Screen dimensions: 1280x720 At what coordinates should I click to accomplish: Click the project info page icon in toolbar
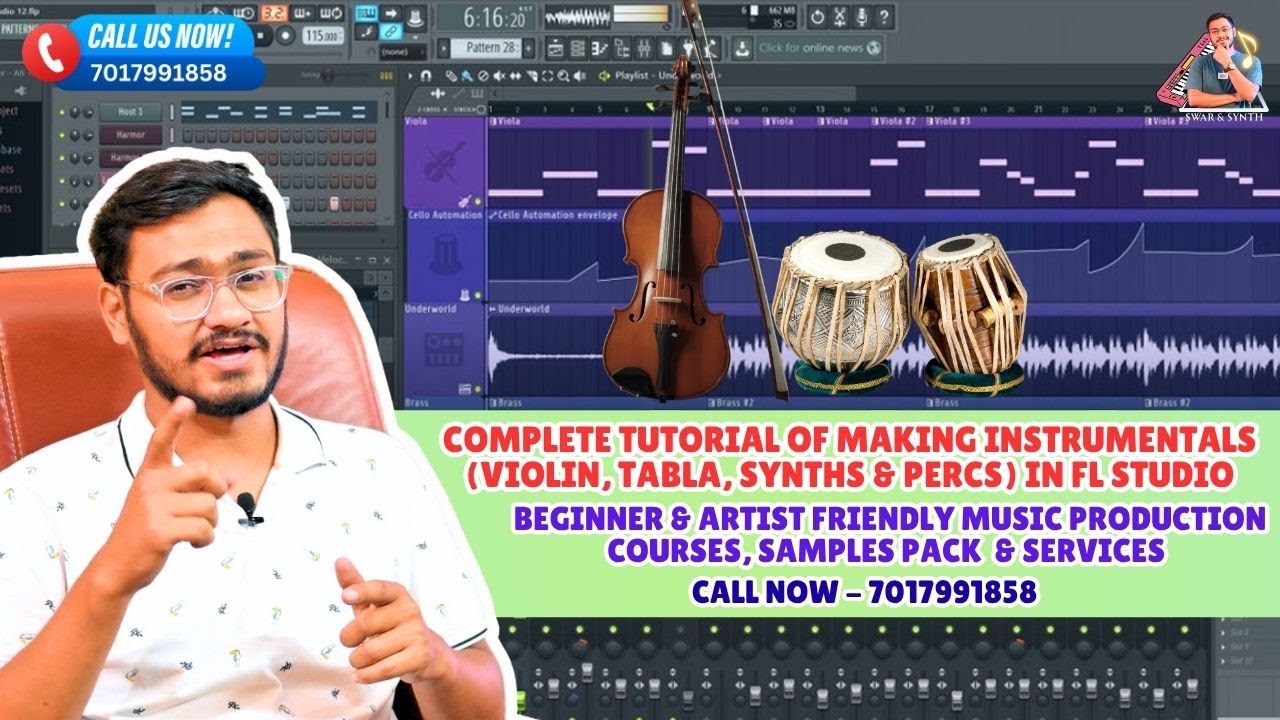pos(666,49)
